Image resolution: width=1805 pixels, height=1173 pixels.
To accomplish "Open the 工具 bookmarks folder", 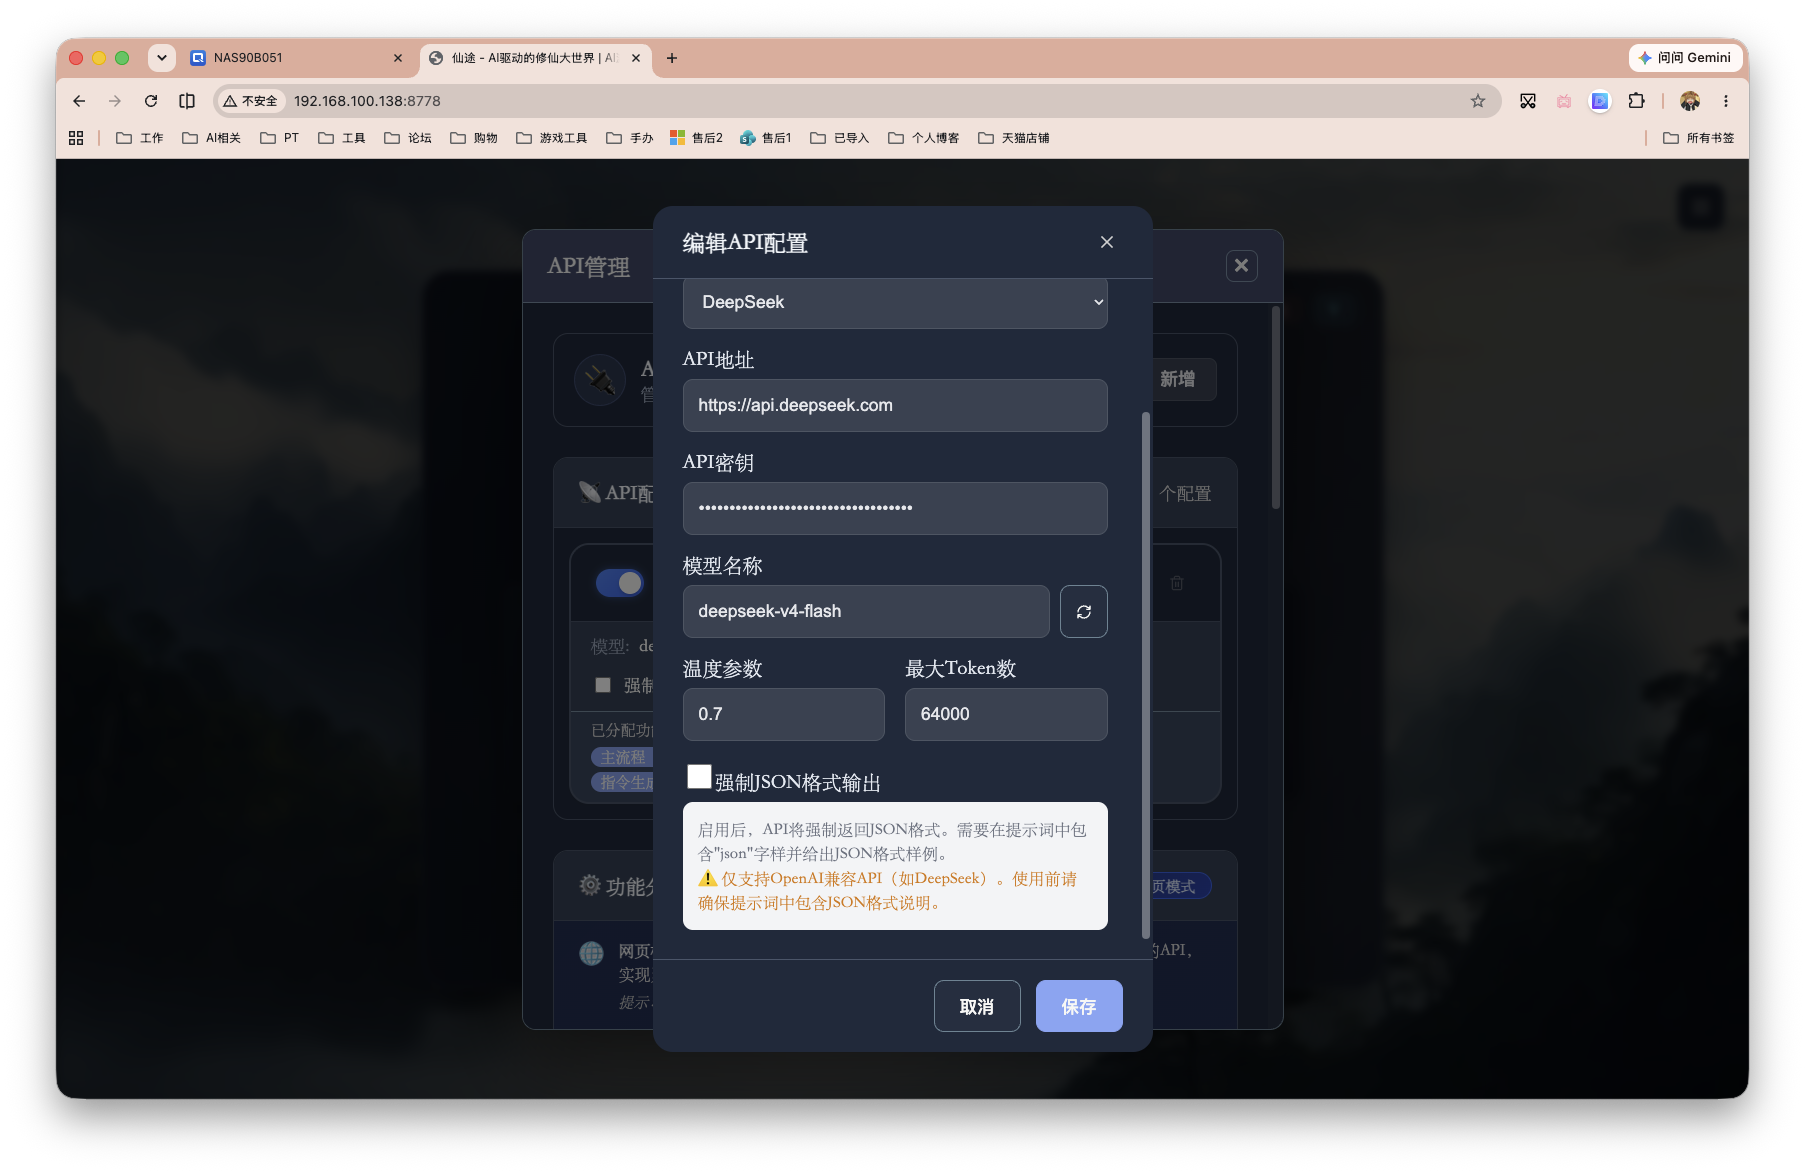I will click(342, 138).
